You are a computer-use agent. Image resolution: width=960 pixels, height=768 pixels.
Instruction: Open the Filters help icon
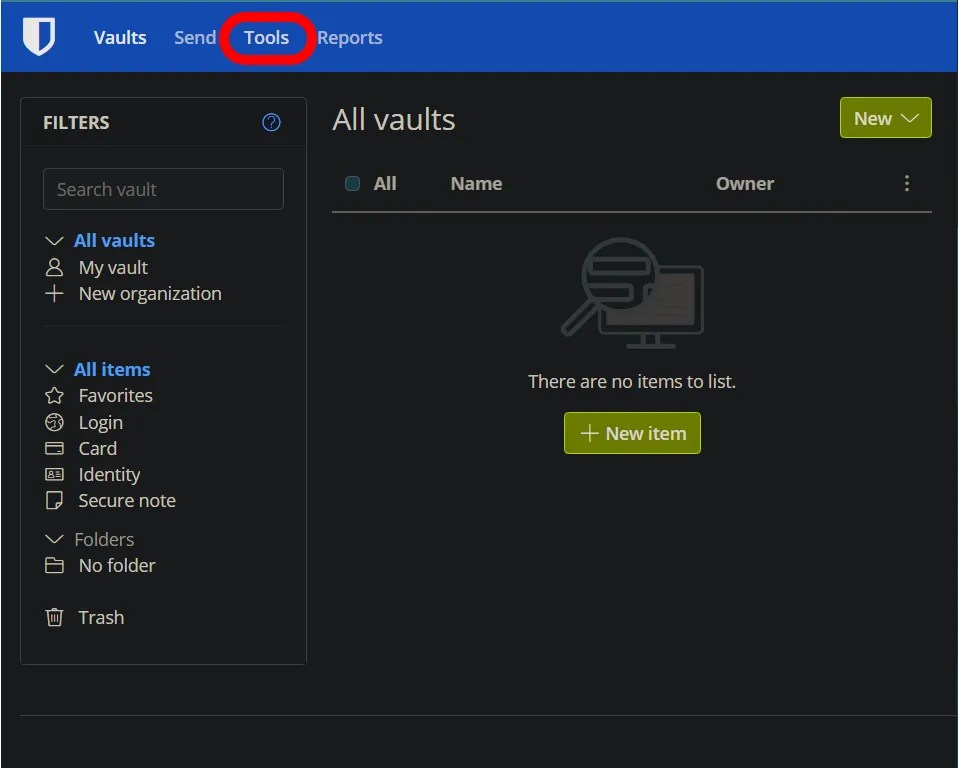click(x=270, y=122)
